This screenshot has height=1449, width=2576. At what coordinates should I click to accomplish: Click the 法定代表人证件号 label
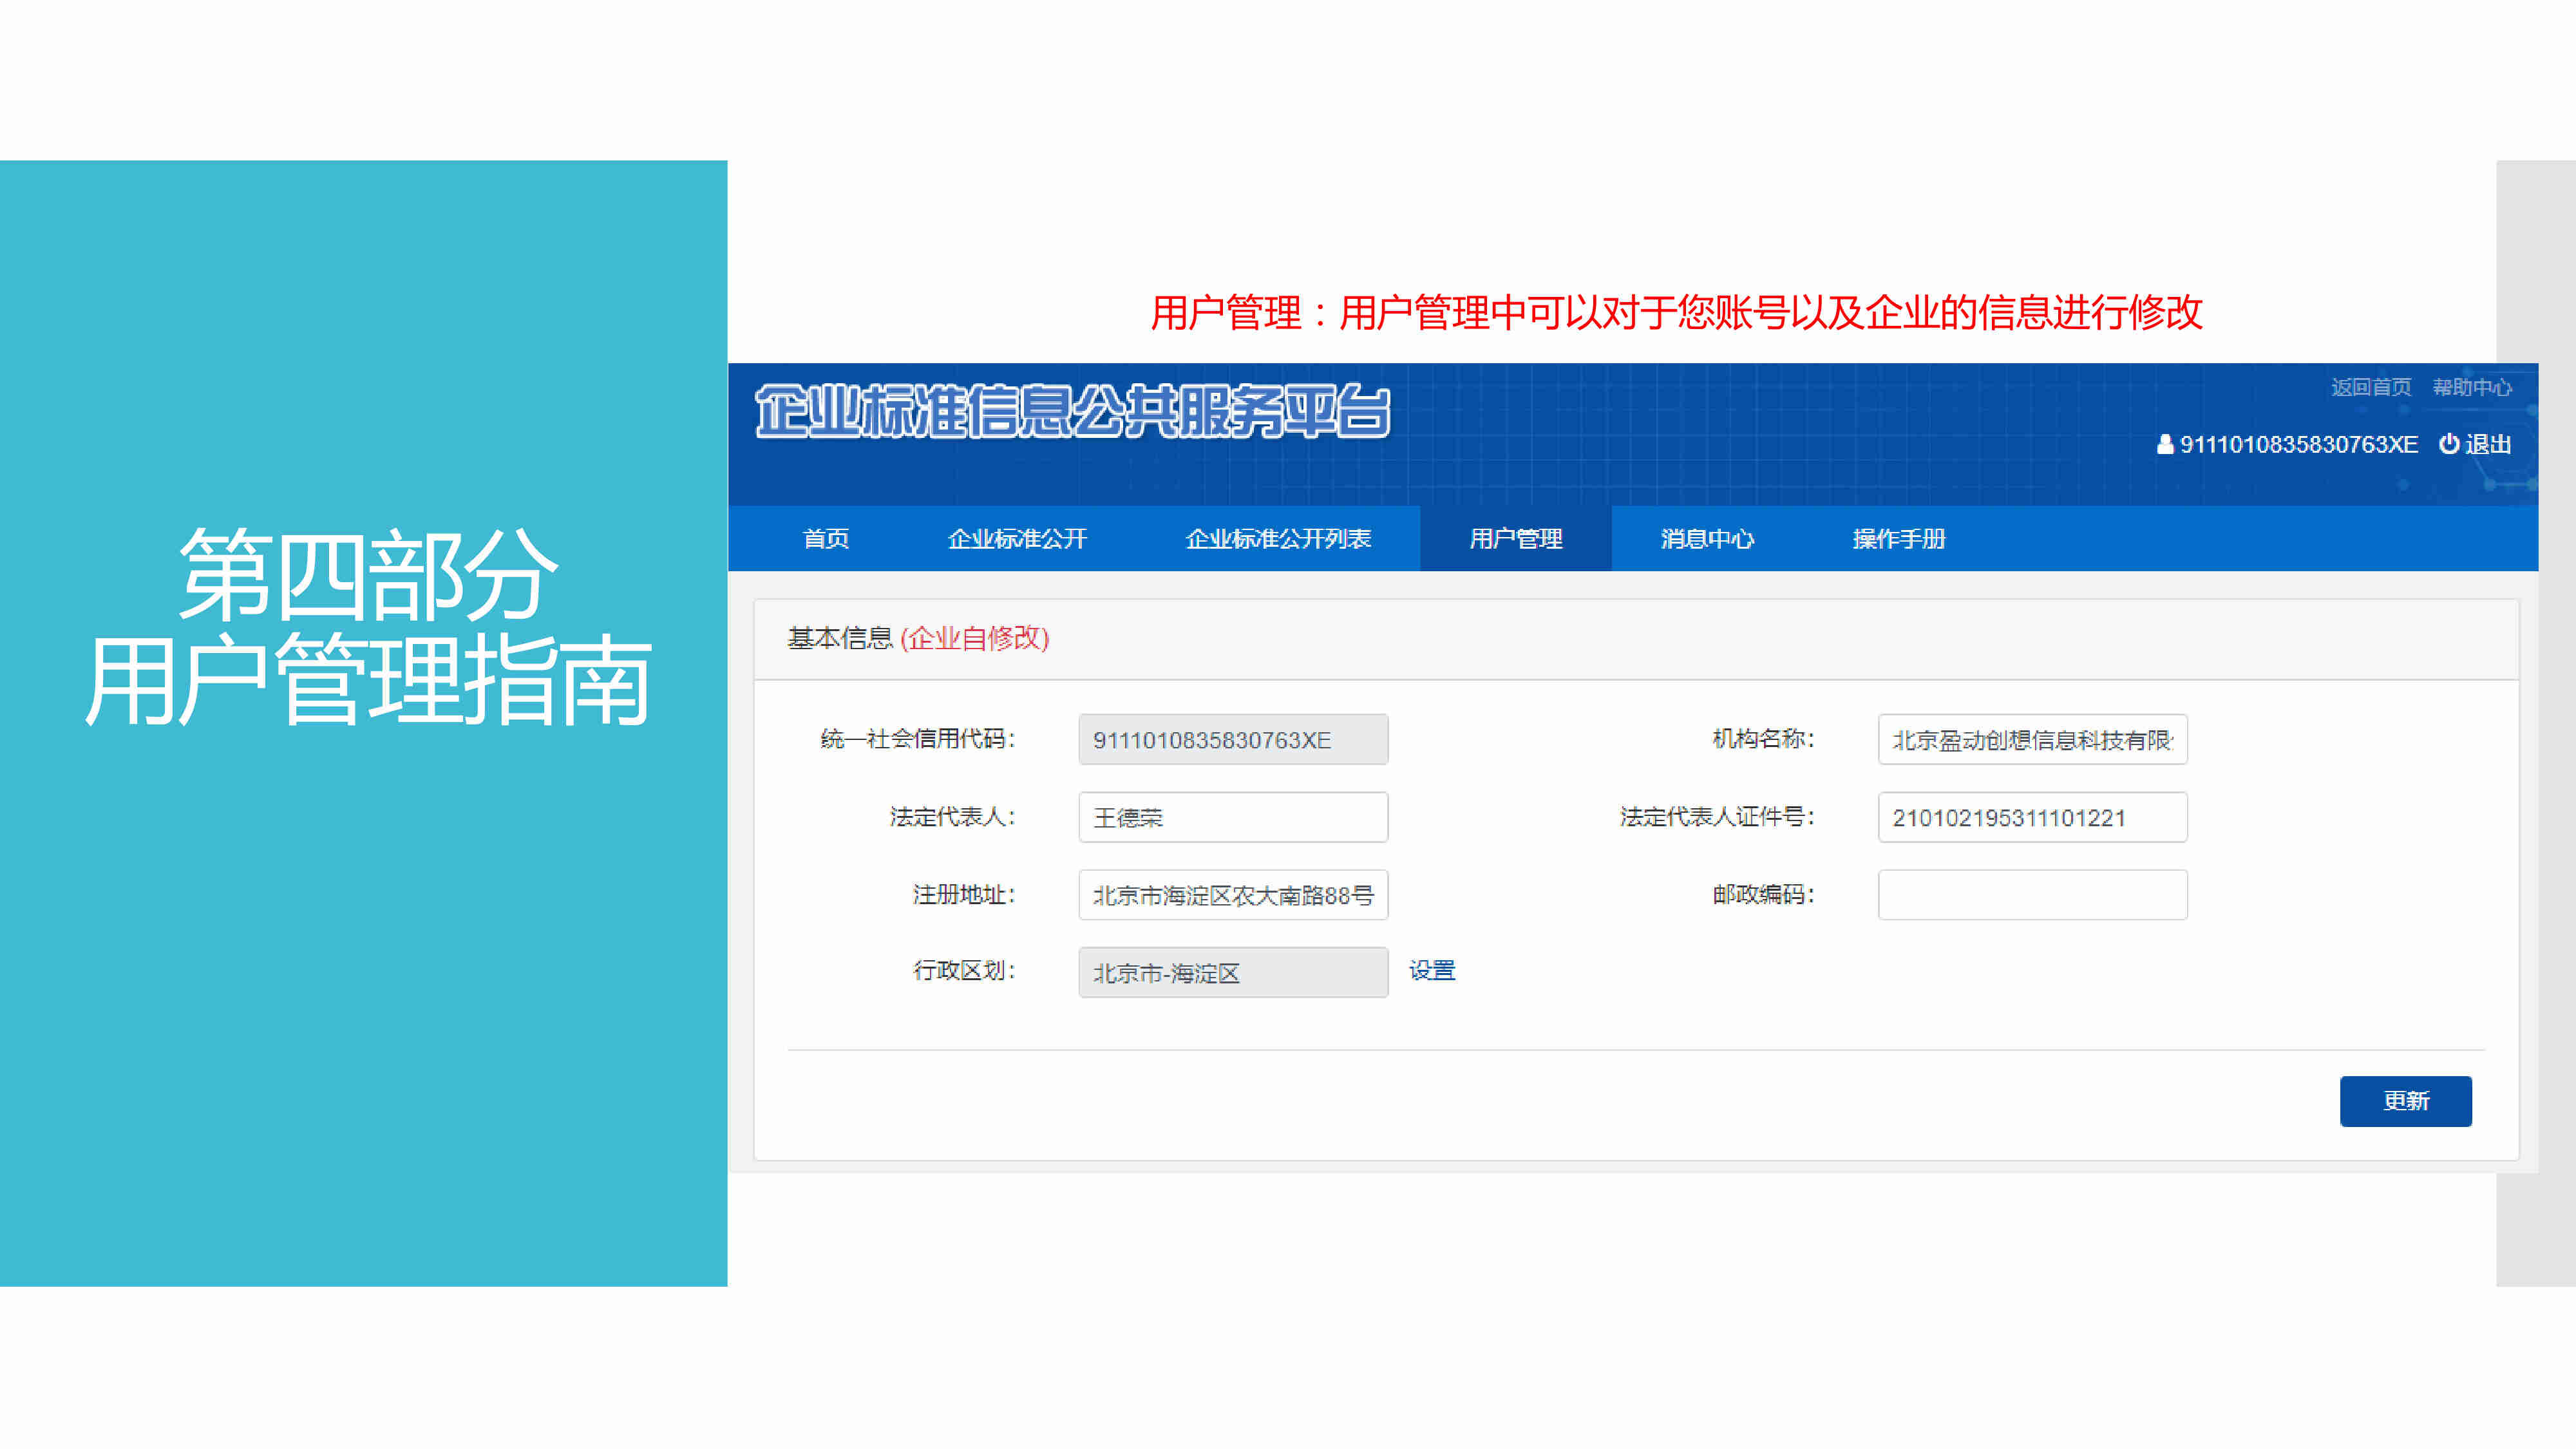coord(1717,817)
